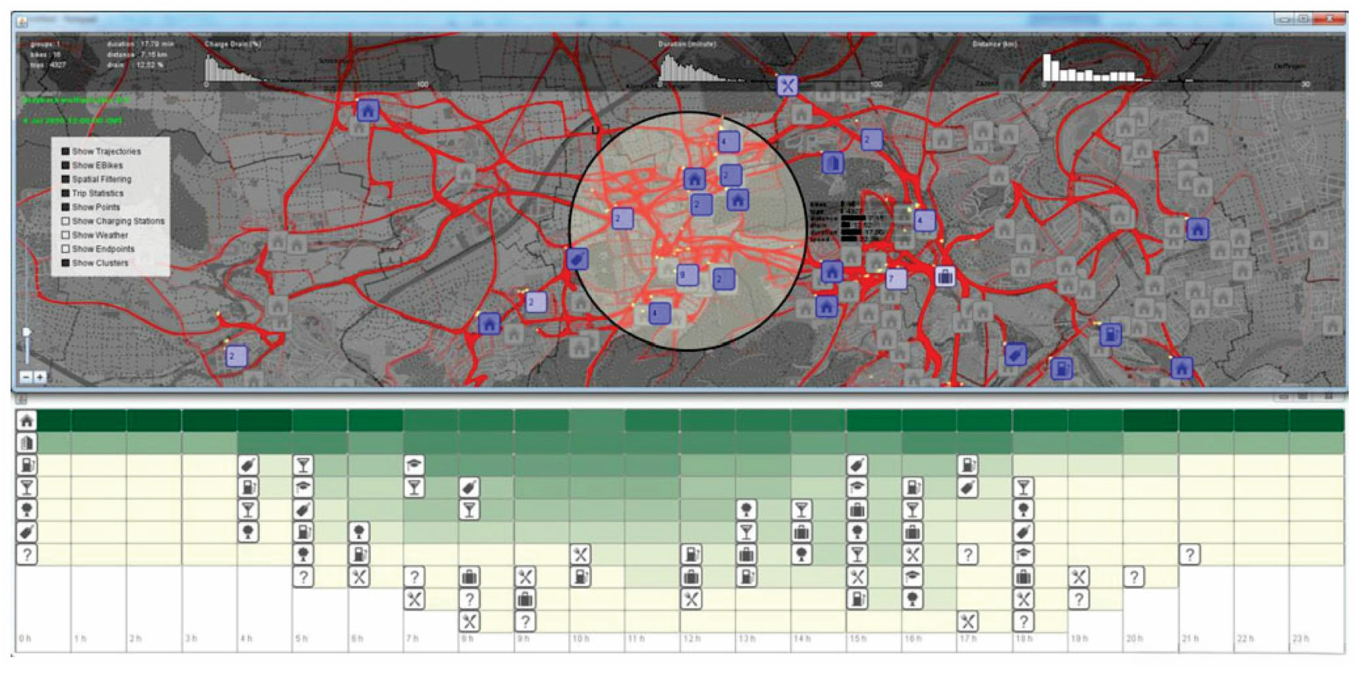Select the tools icon in the 12 h column
The height and width of the screenshot is (674, 1358).
[691, 598]
